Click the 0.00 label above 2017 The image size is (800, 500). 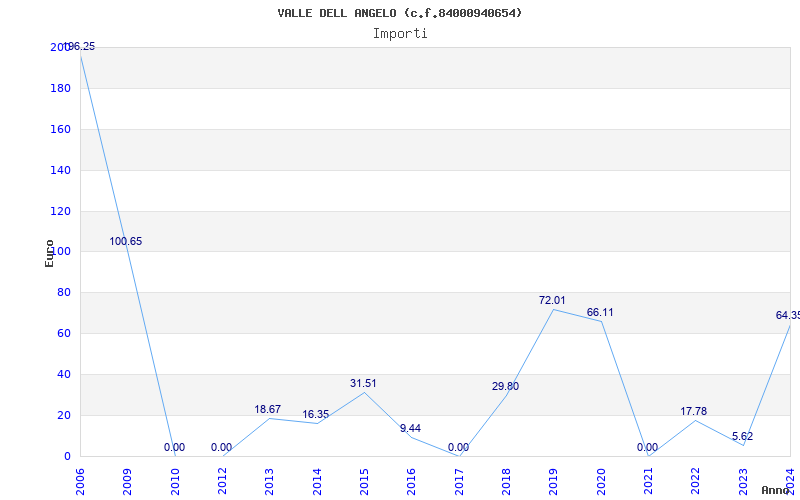click(458, 447)
